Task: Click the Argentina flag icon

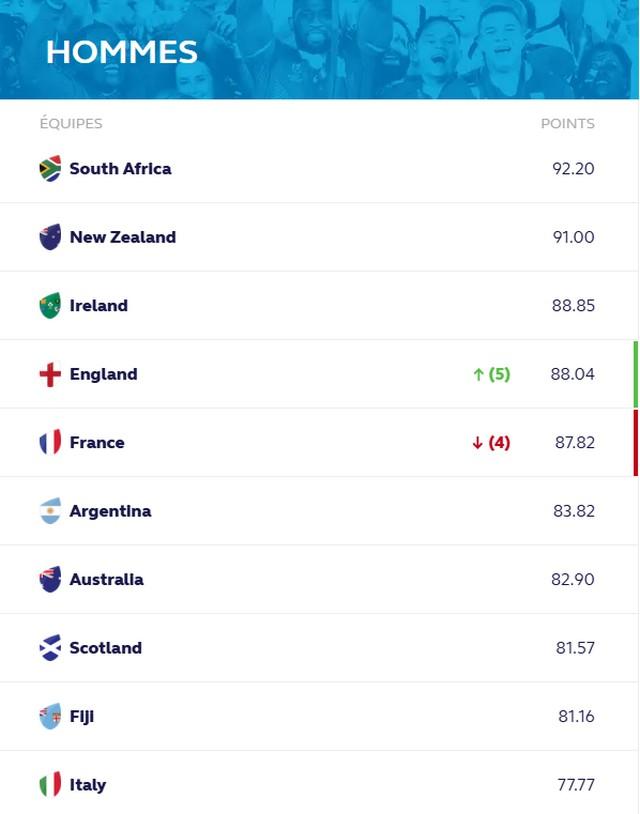Action: pos(50,511)
